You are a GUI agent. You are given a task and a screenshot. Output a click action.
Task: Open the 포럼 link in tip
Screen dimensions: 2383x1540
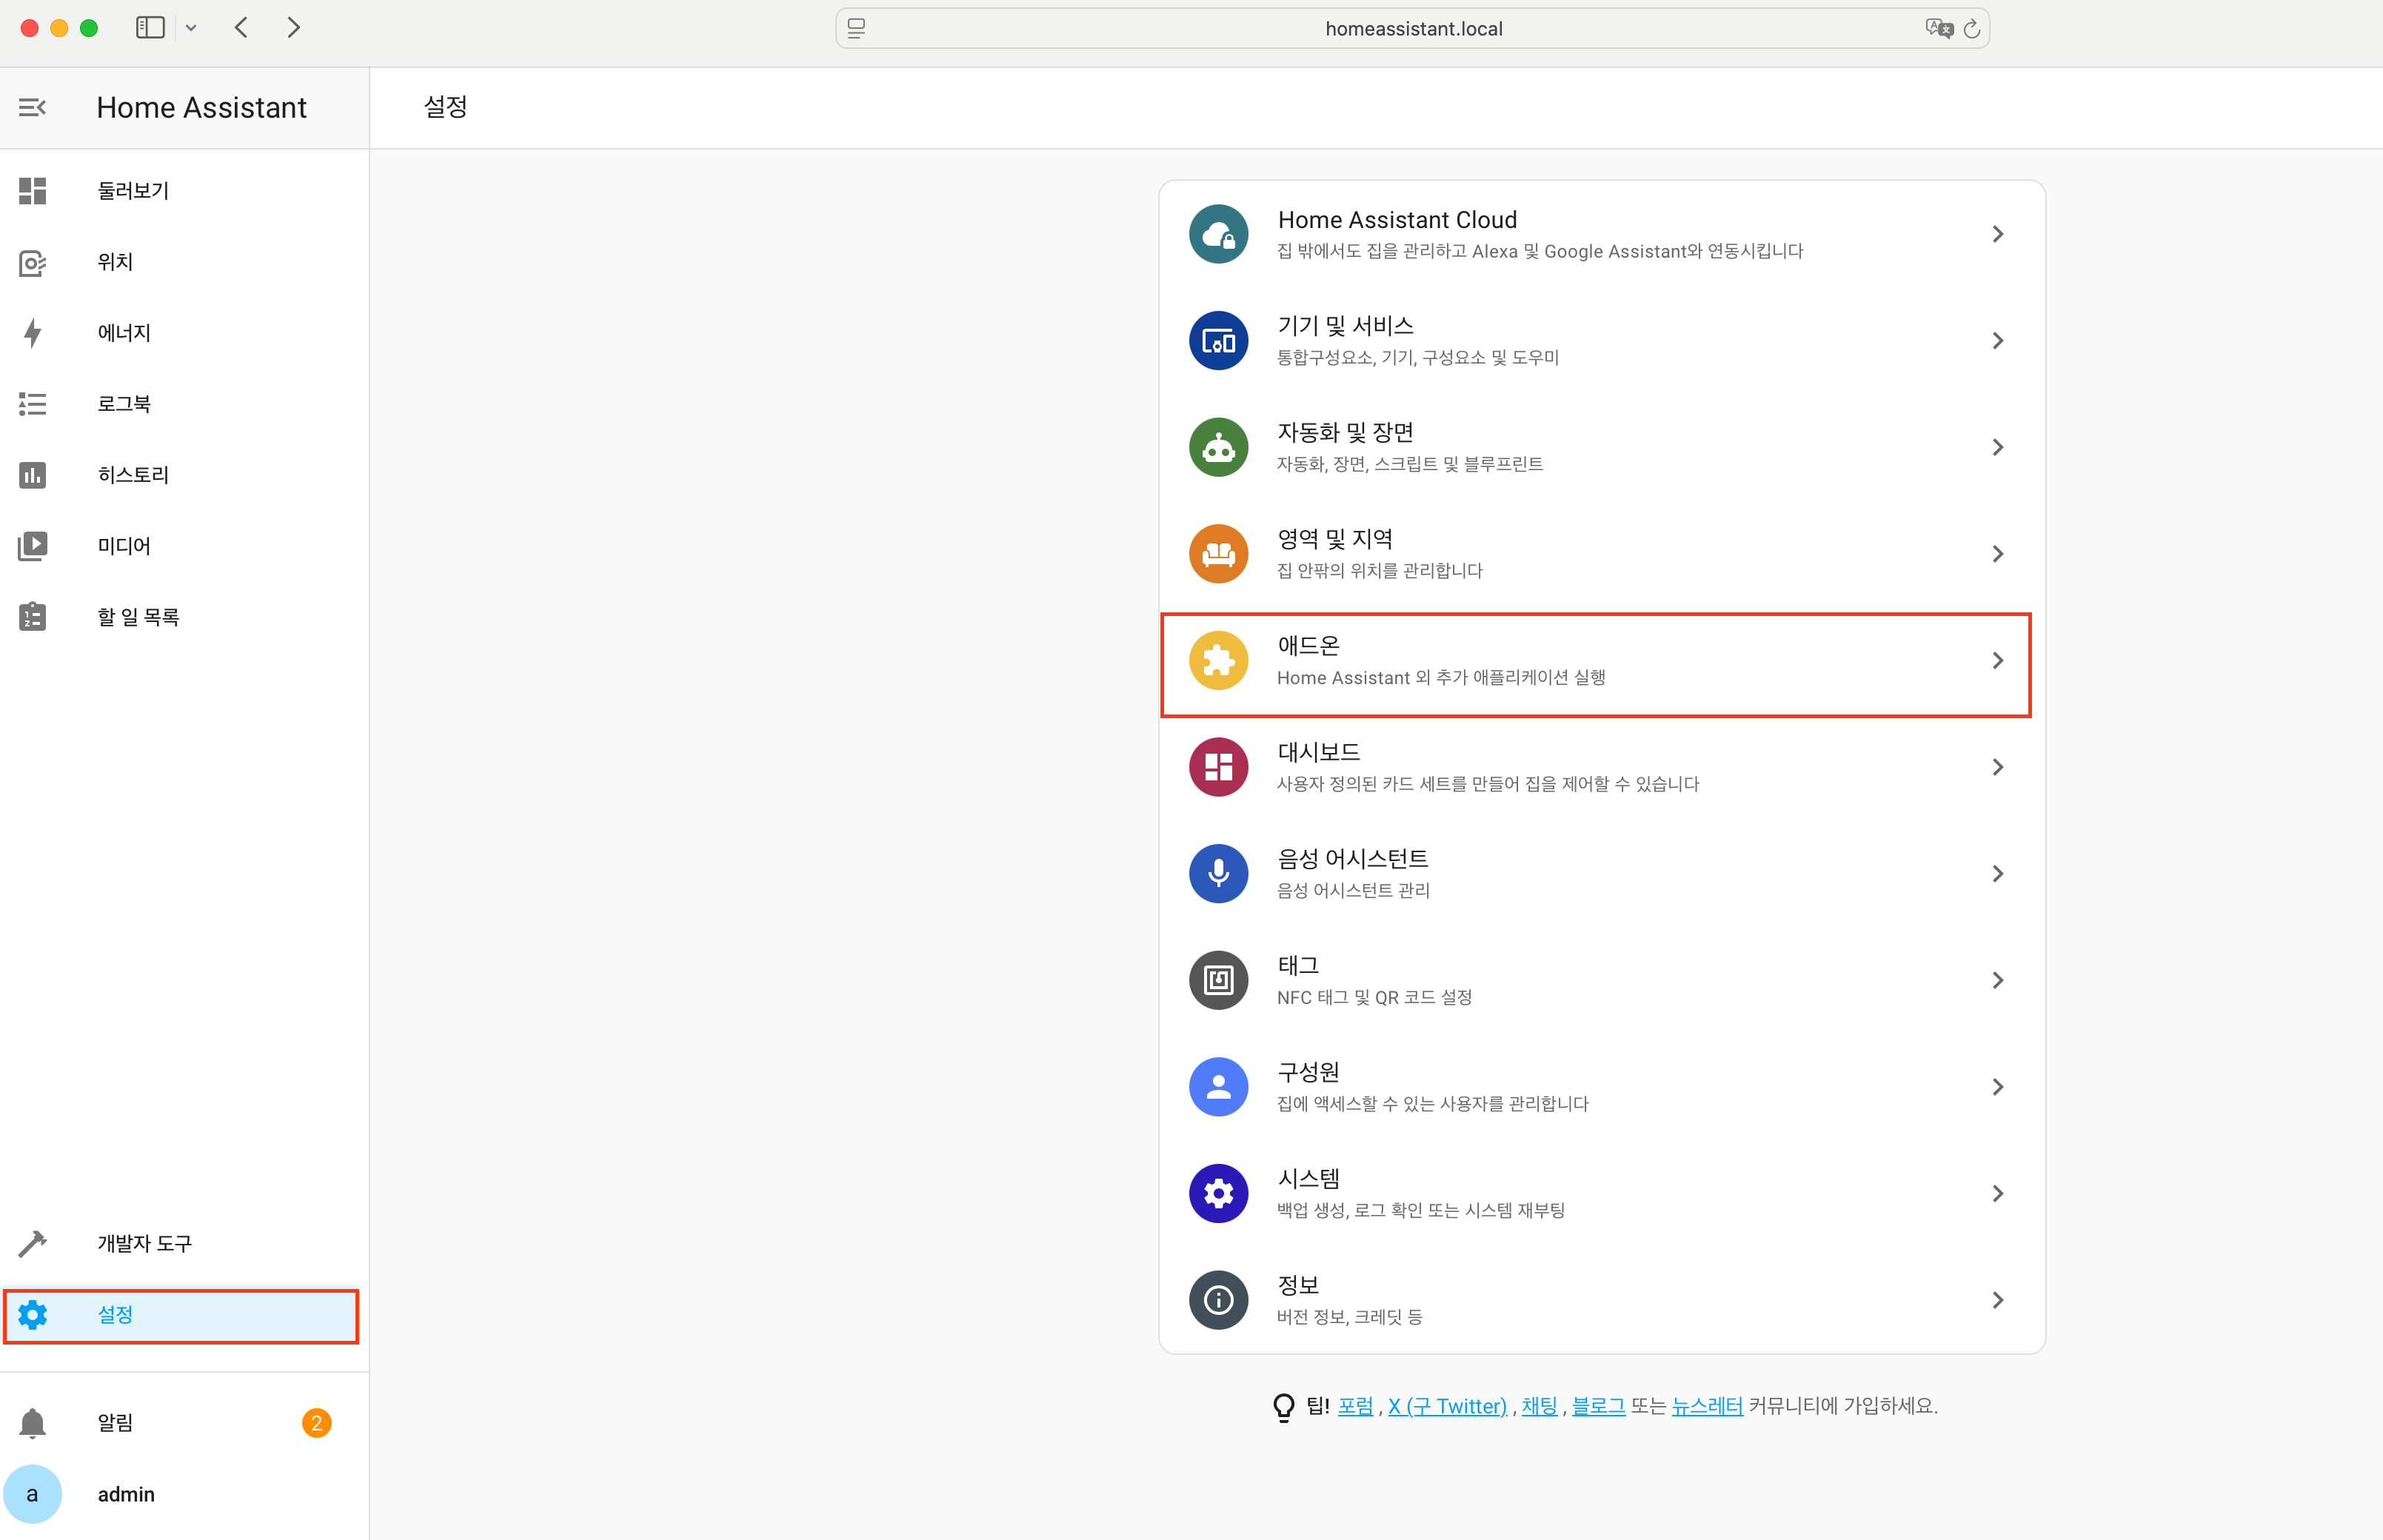1355,1406
